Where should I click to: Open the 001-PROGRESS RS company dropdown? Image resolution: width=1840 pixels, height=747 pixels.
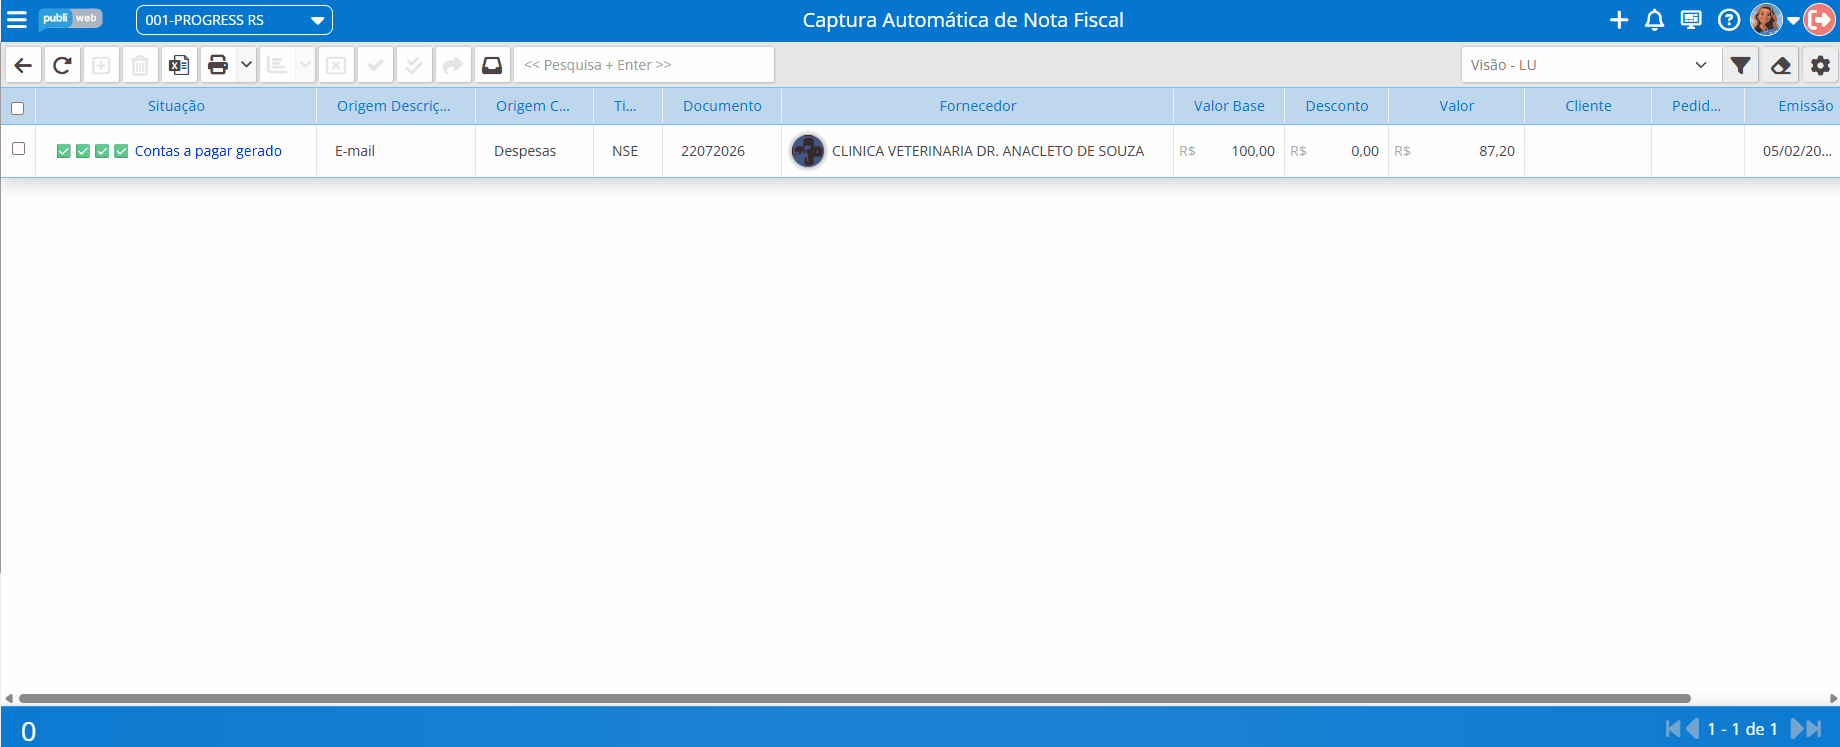point(234,20)
